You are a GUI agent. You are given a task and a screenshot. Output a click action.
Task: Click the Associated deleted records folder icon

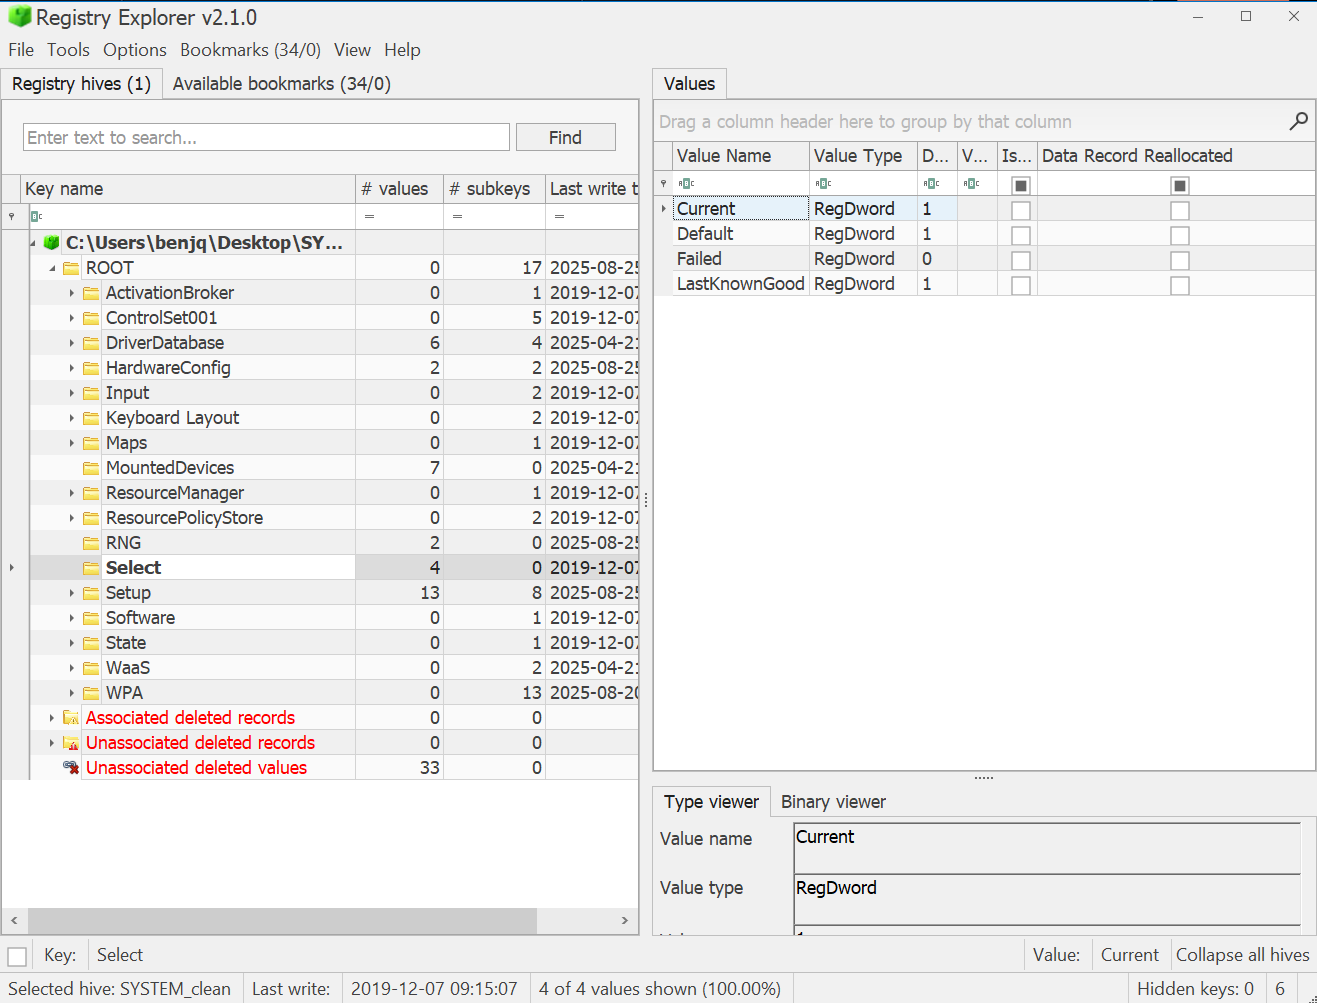point(71,718)
